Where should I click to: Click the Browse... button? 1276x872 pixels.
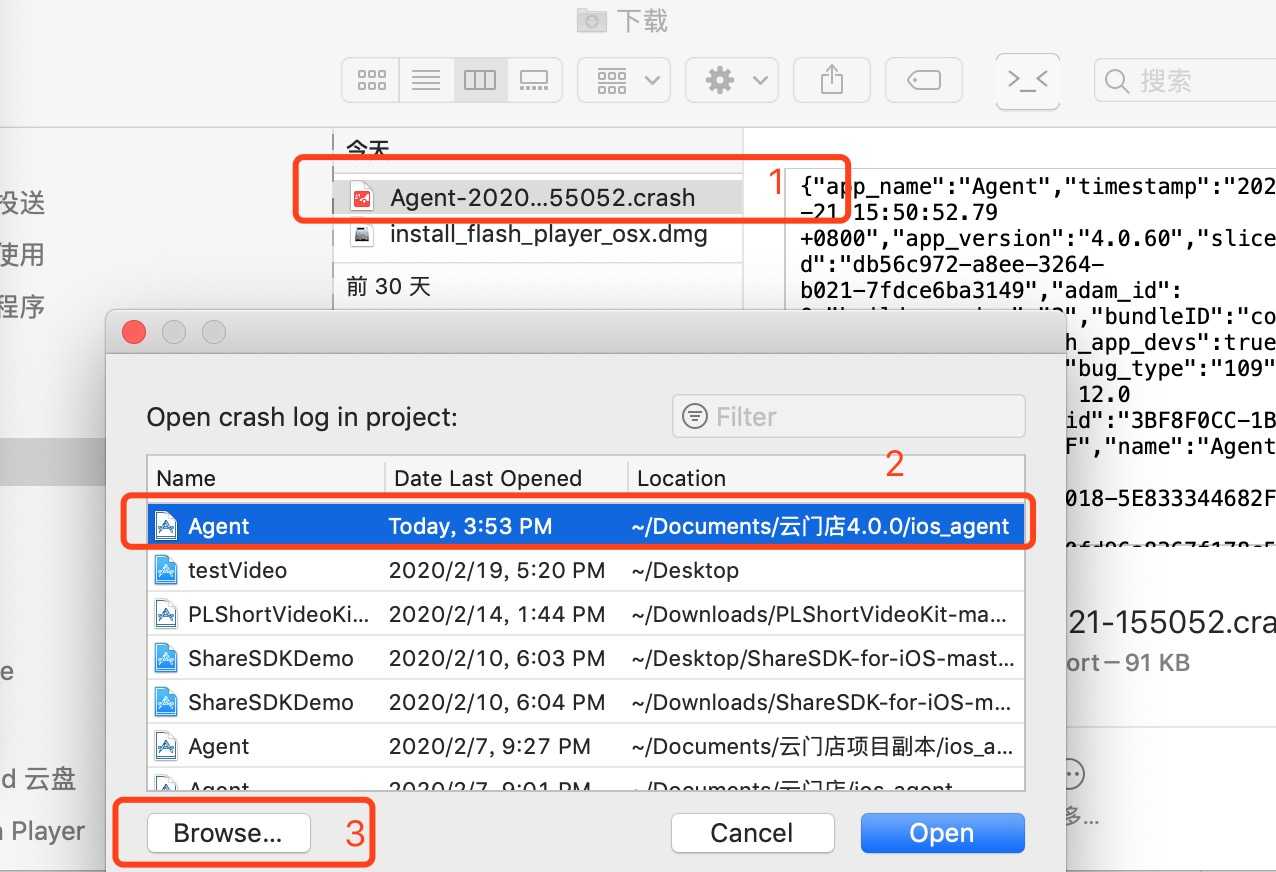(228, 833)
